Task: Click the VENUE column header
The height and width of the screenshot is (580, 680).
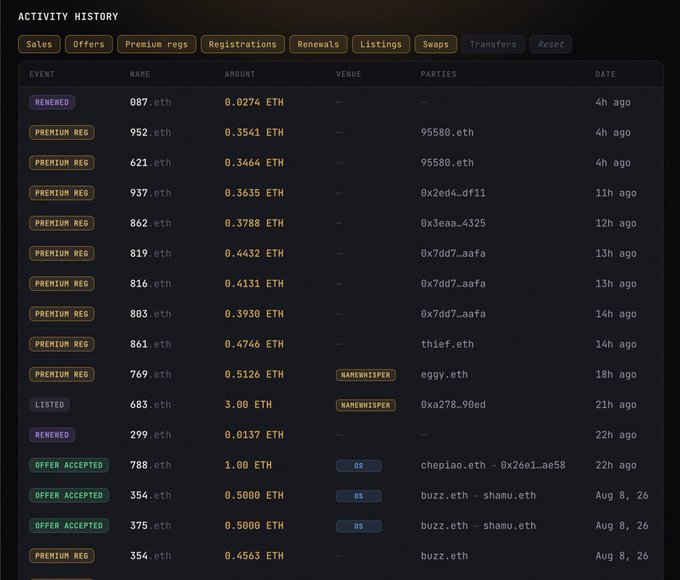Action: pyautogui.click(x=349, y=74)
